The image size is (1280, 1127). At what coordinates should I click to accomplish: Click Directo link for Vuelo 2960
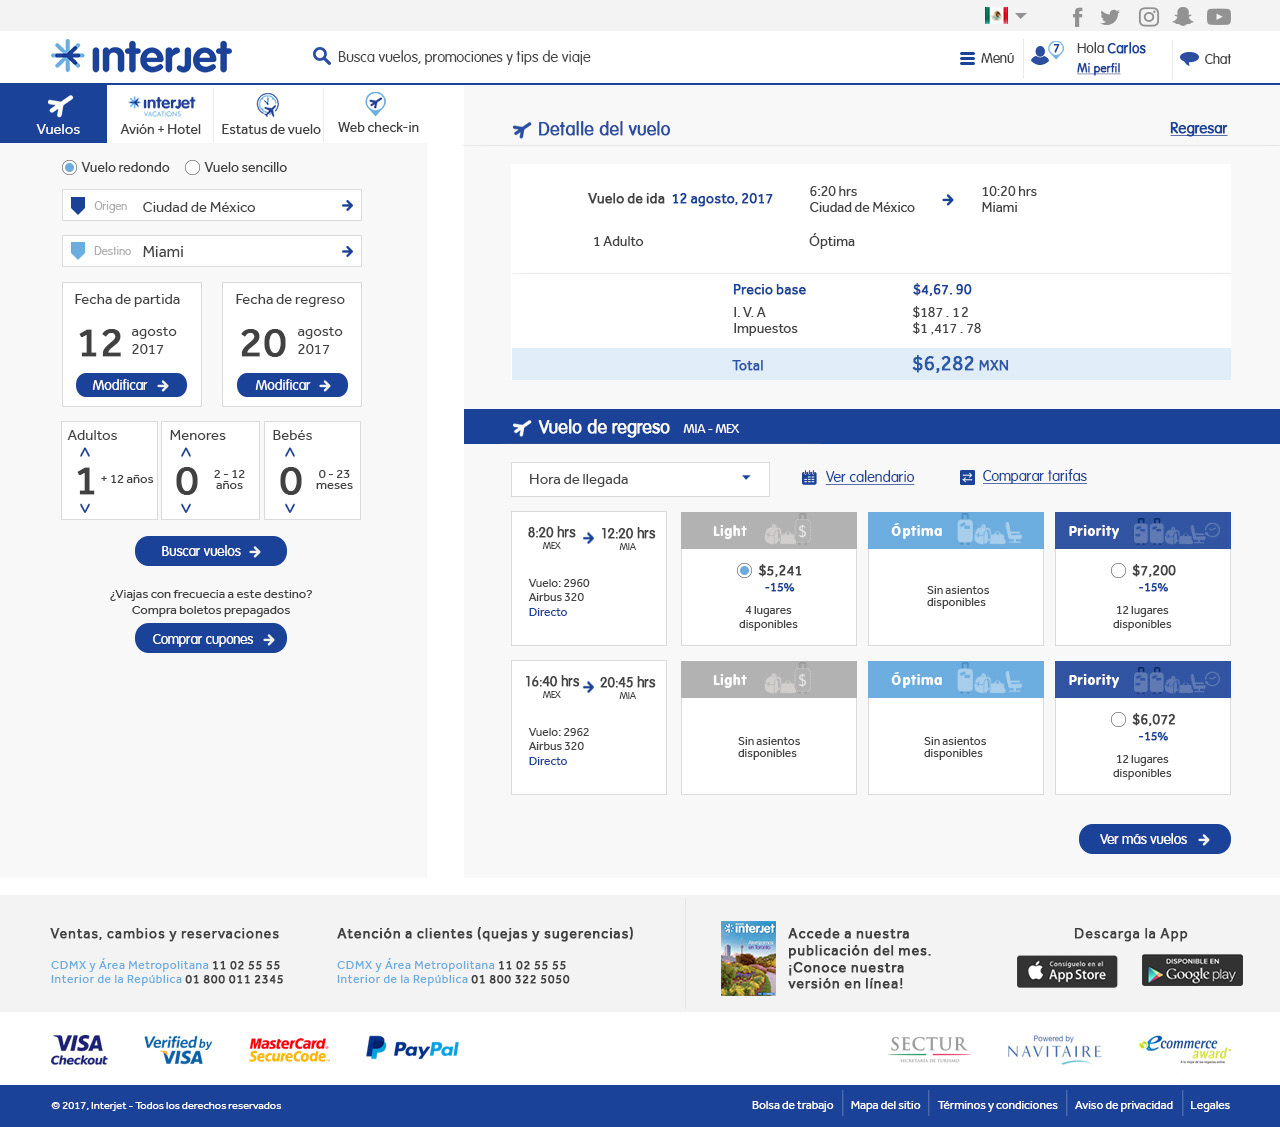(x=547, y=612)
